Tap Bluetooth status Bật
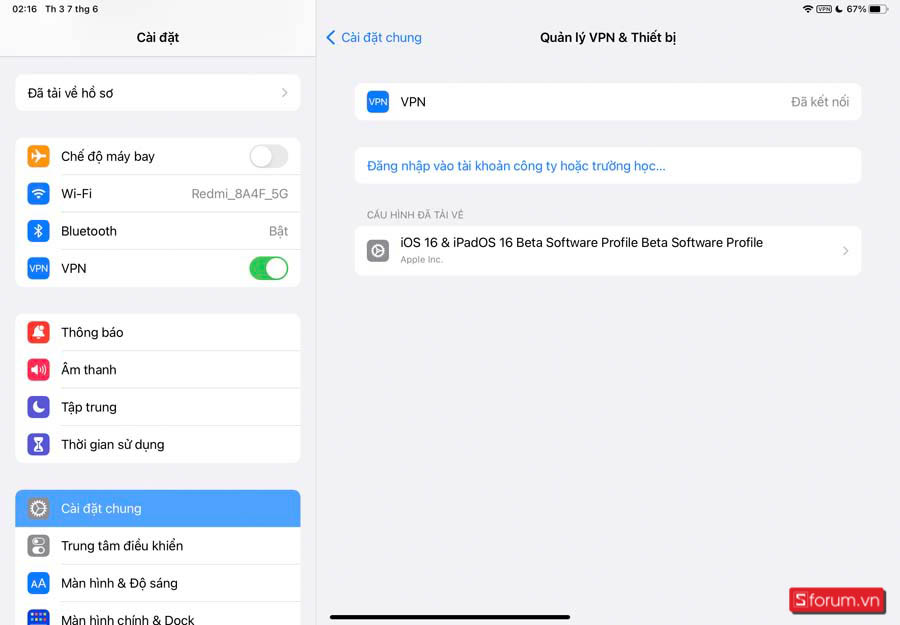Screen dimensions: 900x625 (278, 231)
